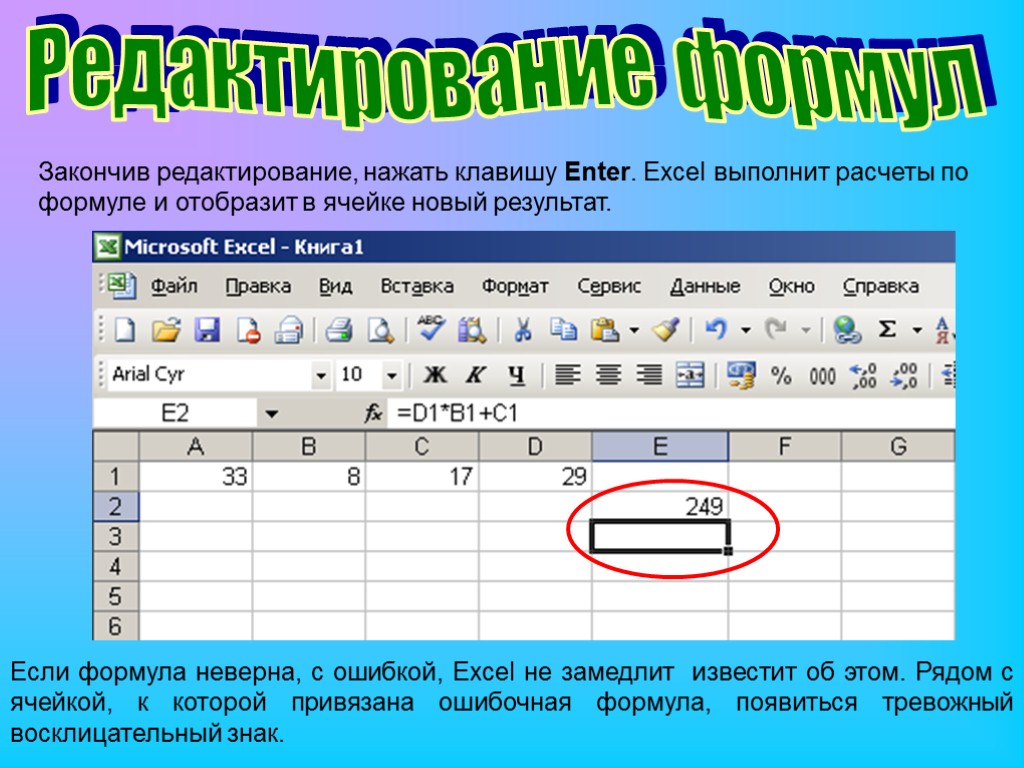Select cell containing 17
Screen dimensions: 1024x768
point(422,476)
